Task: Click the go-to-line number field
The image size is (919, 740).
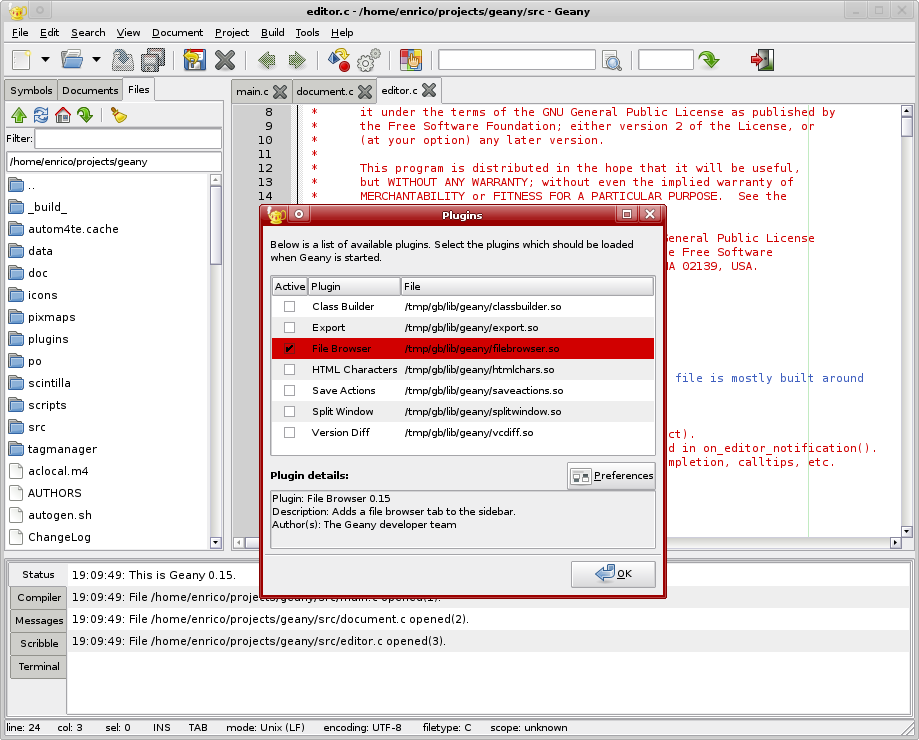Action: (666, 60)
